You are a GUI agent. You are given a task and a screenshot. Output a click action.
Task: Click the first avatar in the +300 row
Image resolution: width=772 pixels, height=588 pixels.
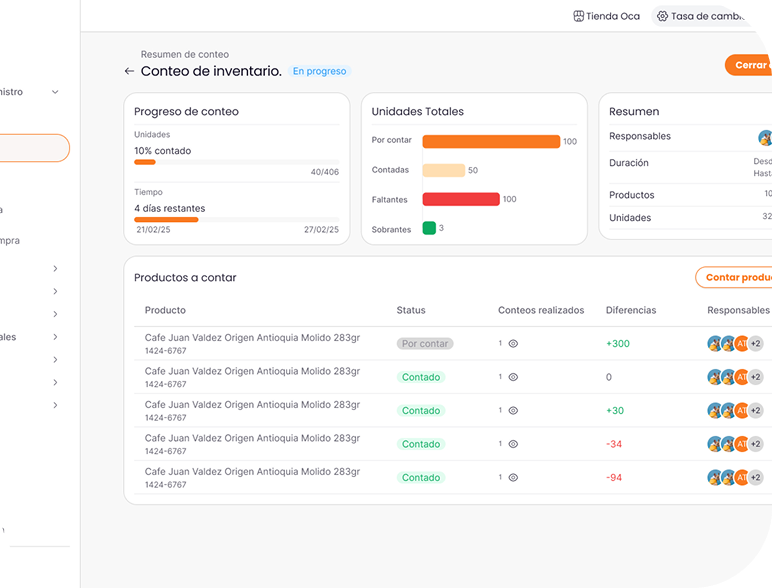[x=715, y=344]
